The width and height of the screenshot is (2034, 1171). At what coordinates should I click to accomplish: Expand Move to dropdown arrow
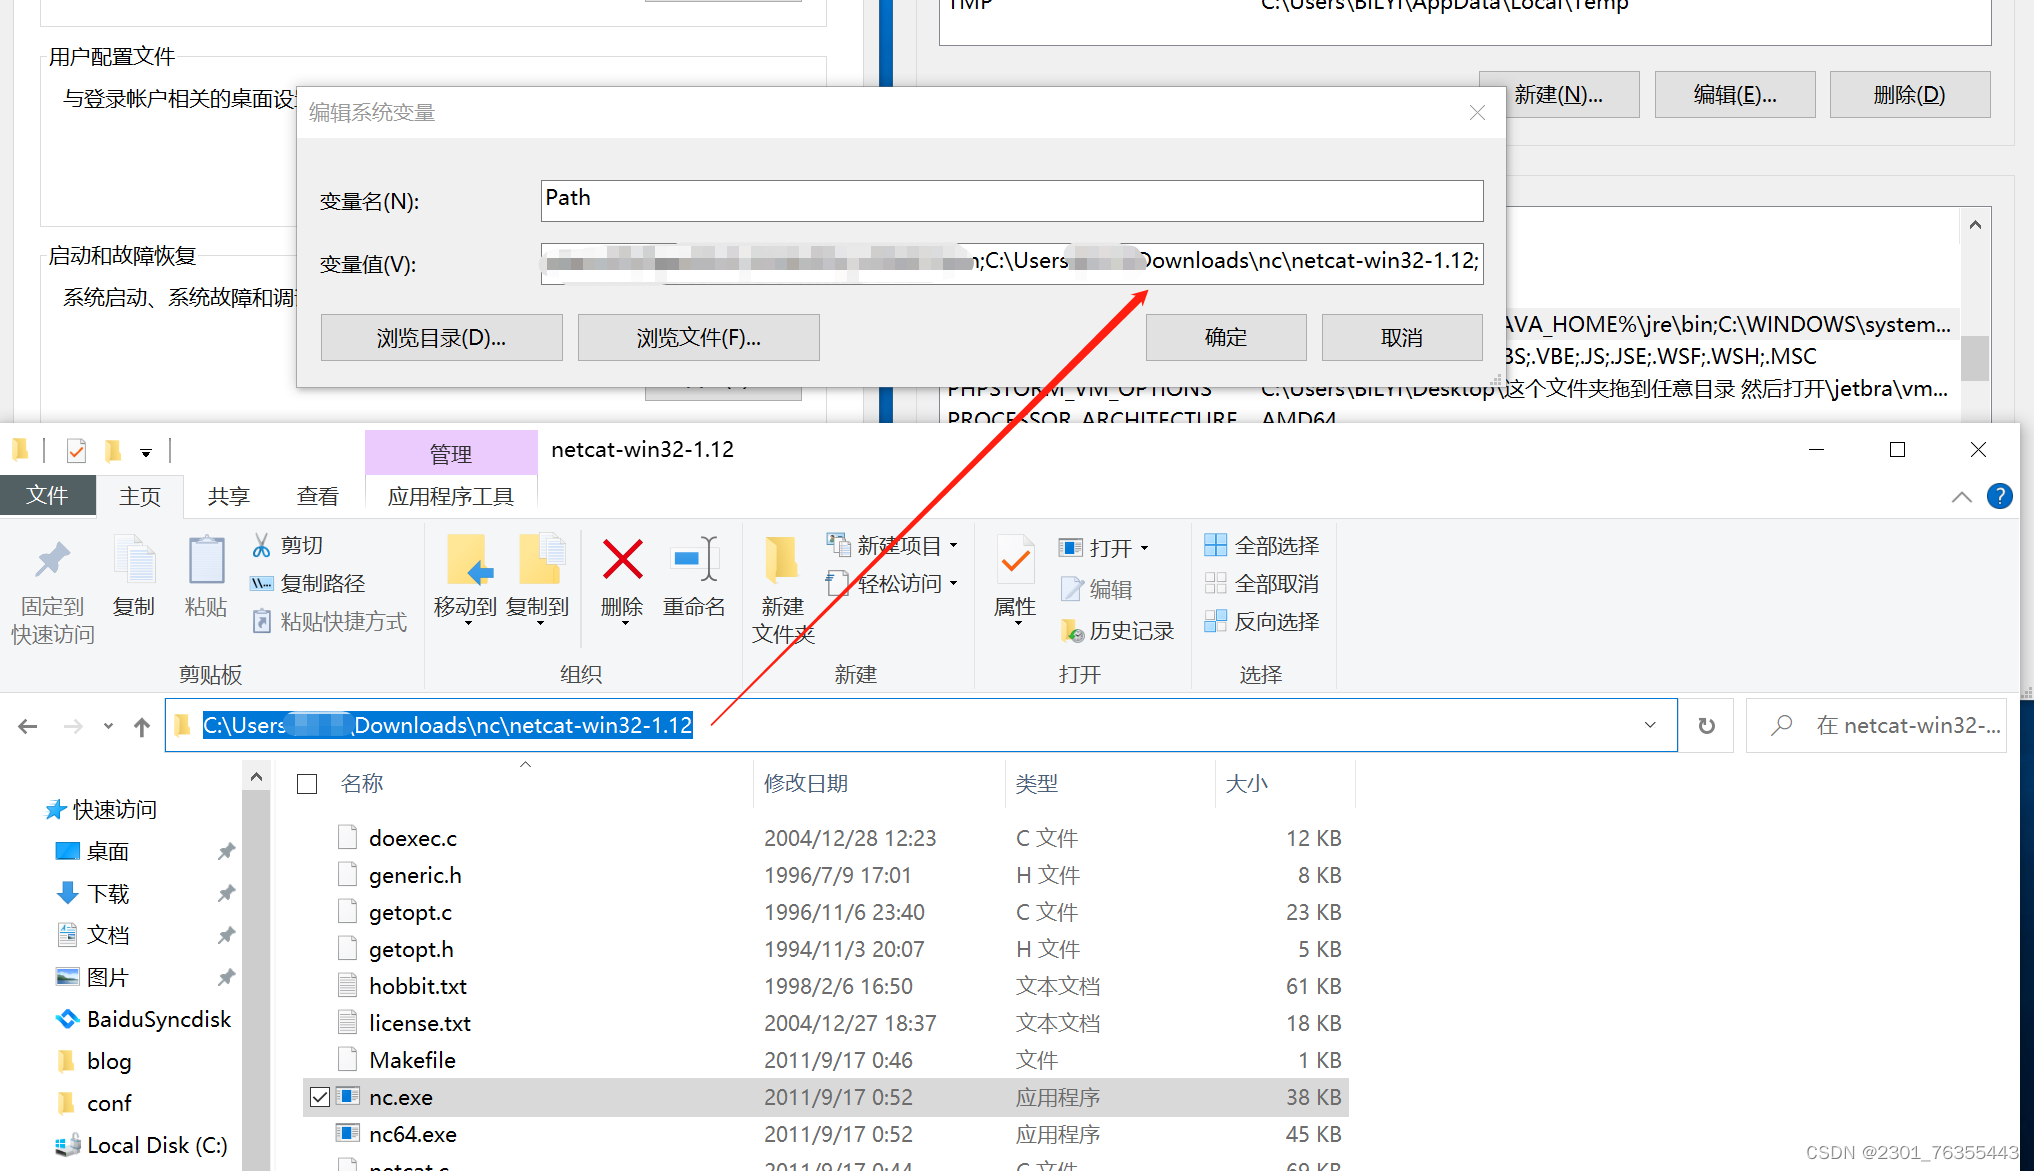468,624
